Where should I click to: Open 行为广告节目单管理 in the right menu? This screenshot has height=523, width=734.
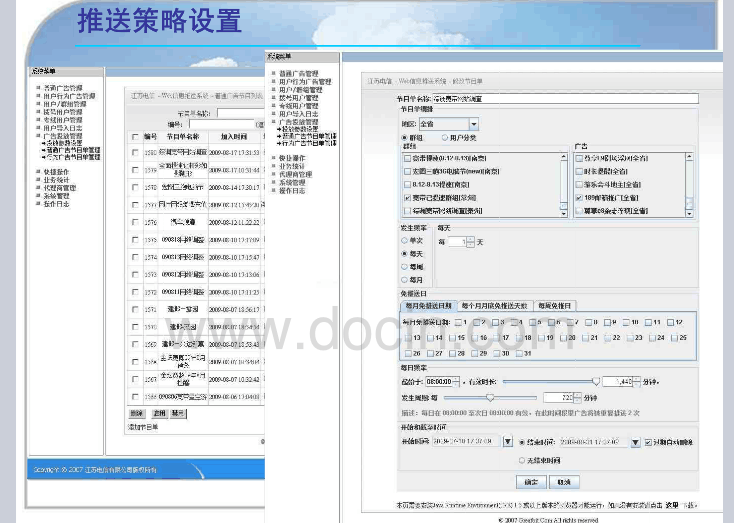(x=309, y=143)
